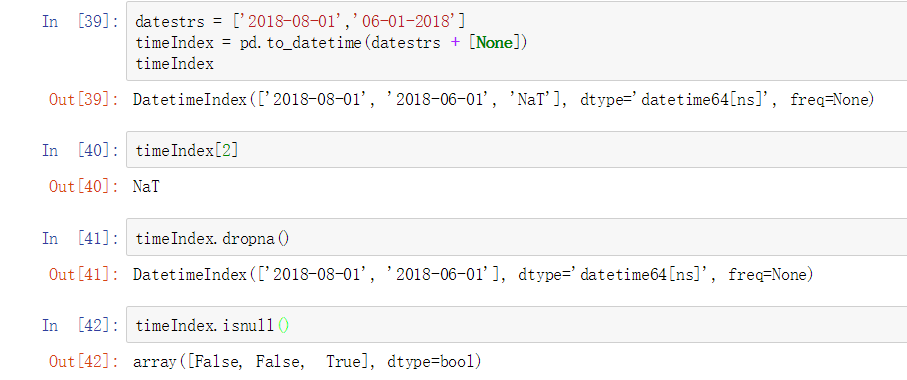Click the Out[39] DatetimeIndex output with 'NaT'
This screenshot has width=907, height=380.
503,99
